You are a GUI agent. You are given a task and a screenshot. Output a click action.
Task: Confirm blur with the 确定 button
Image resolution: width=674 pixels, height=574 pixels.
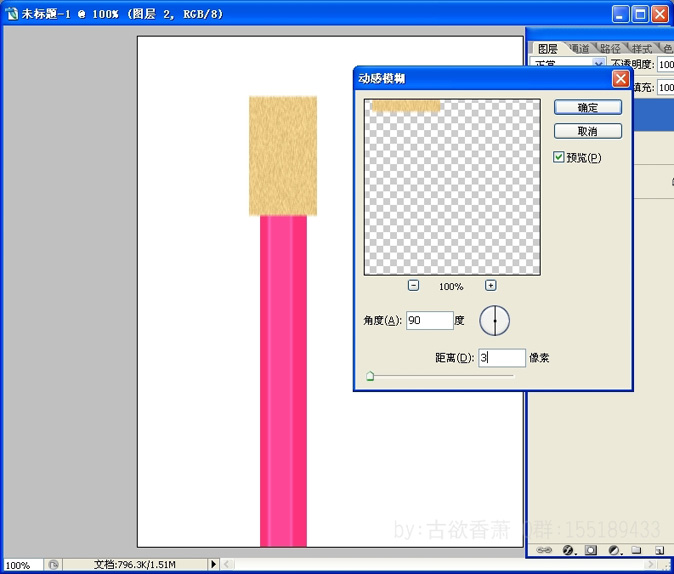tap(588, 107)
